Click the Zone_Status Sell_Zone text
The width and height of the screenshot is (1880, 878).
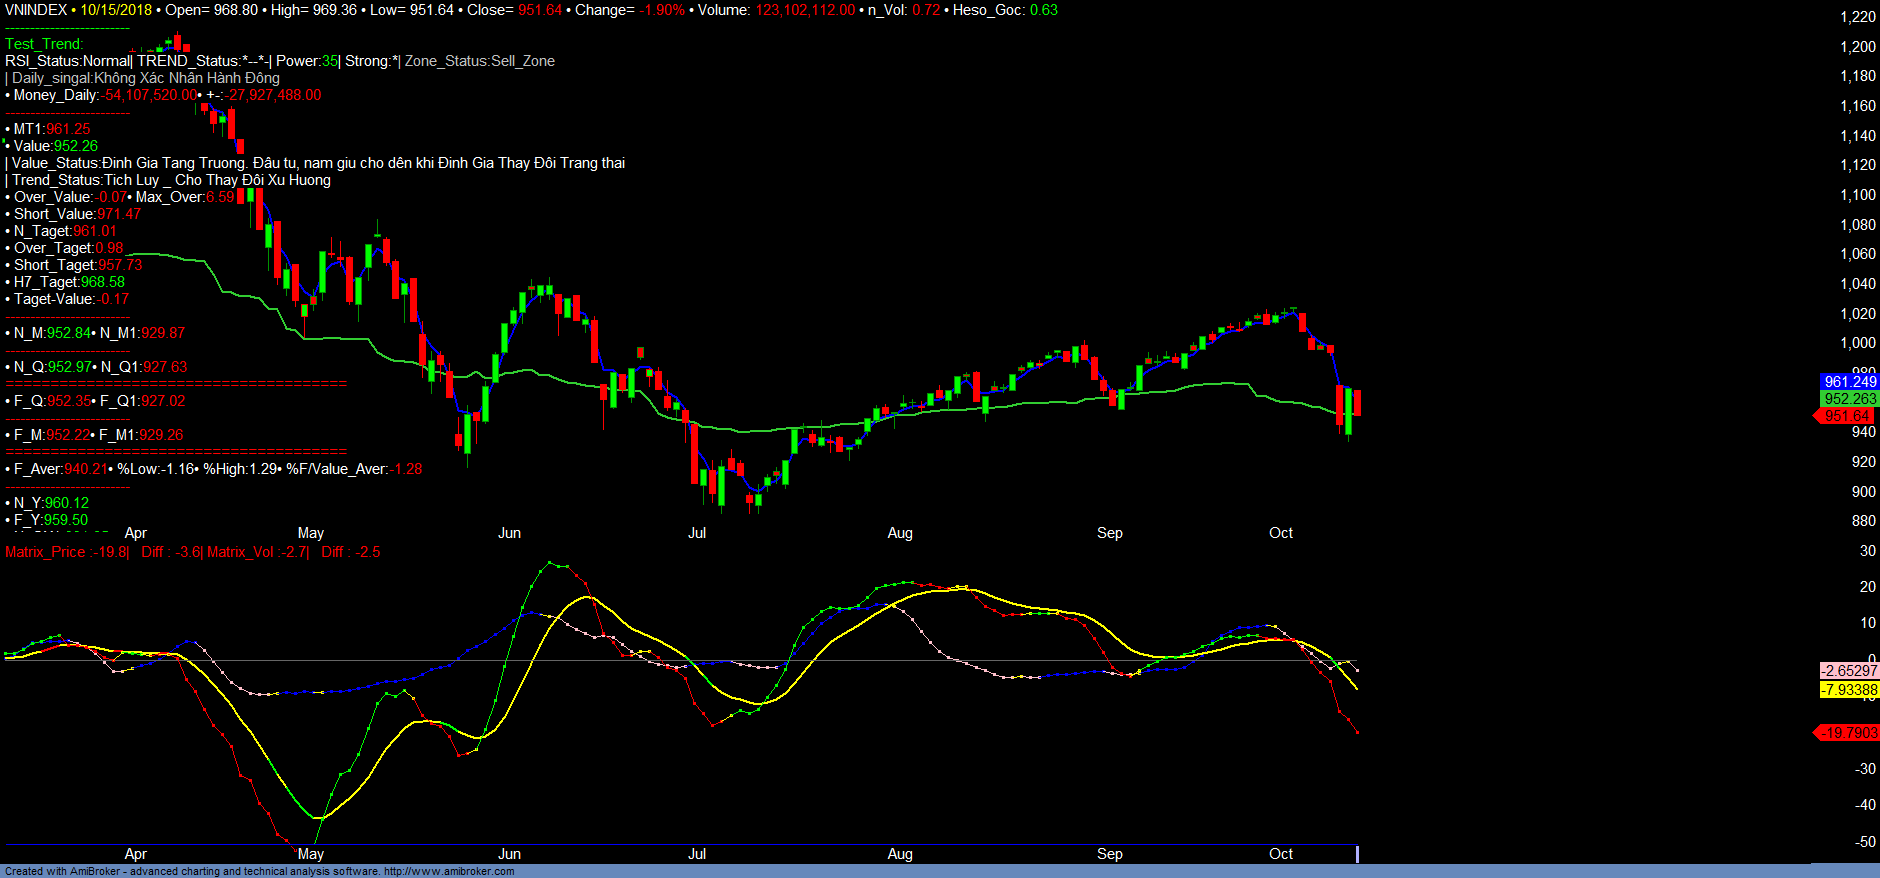pos(479,61)
